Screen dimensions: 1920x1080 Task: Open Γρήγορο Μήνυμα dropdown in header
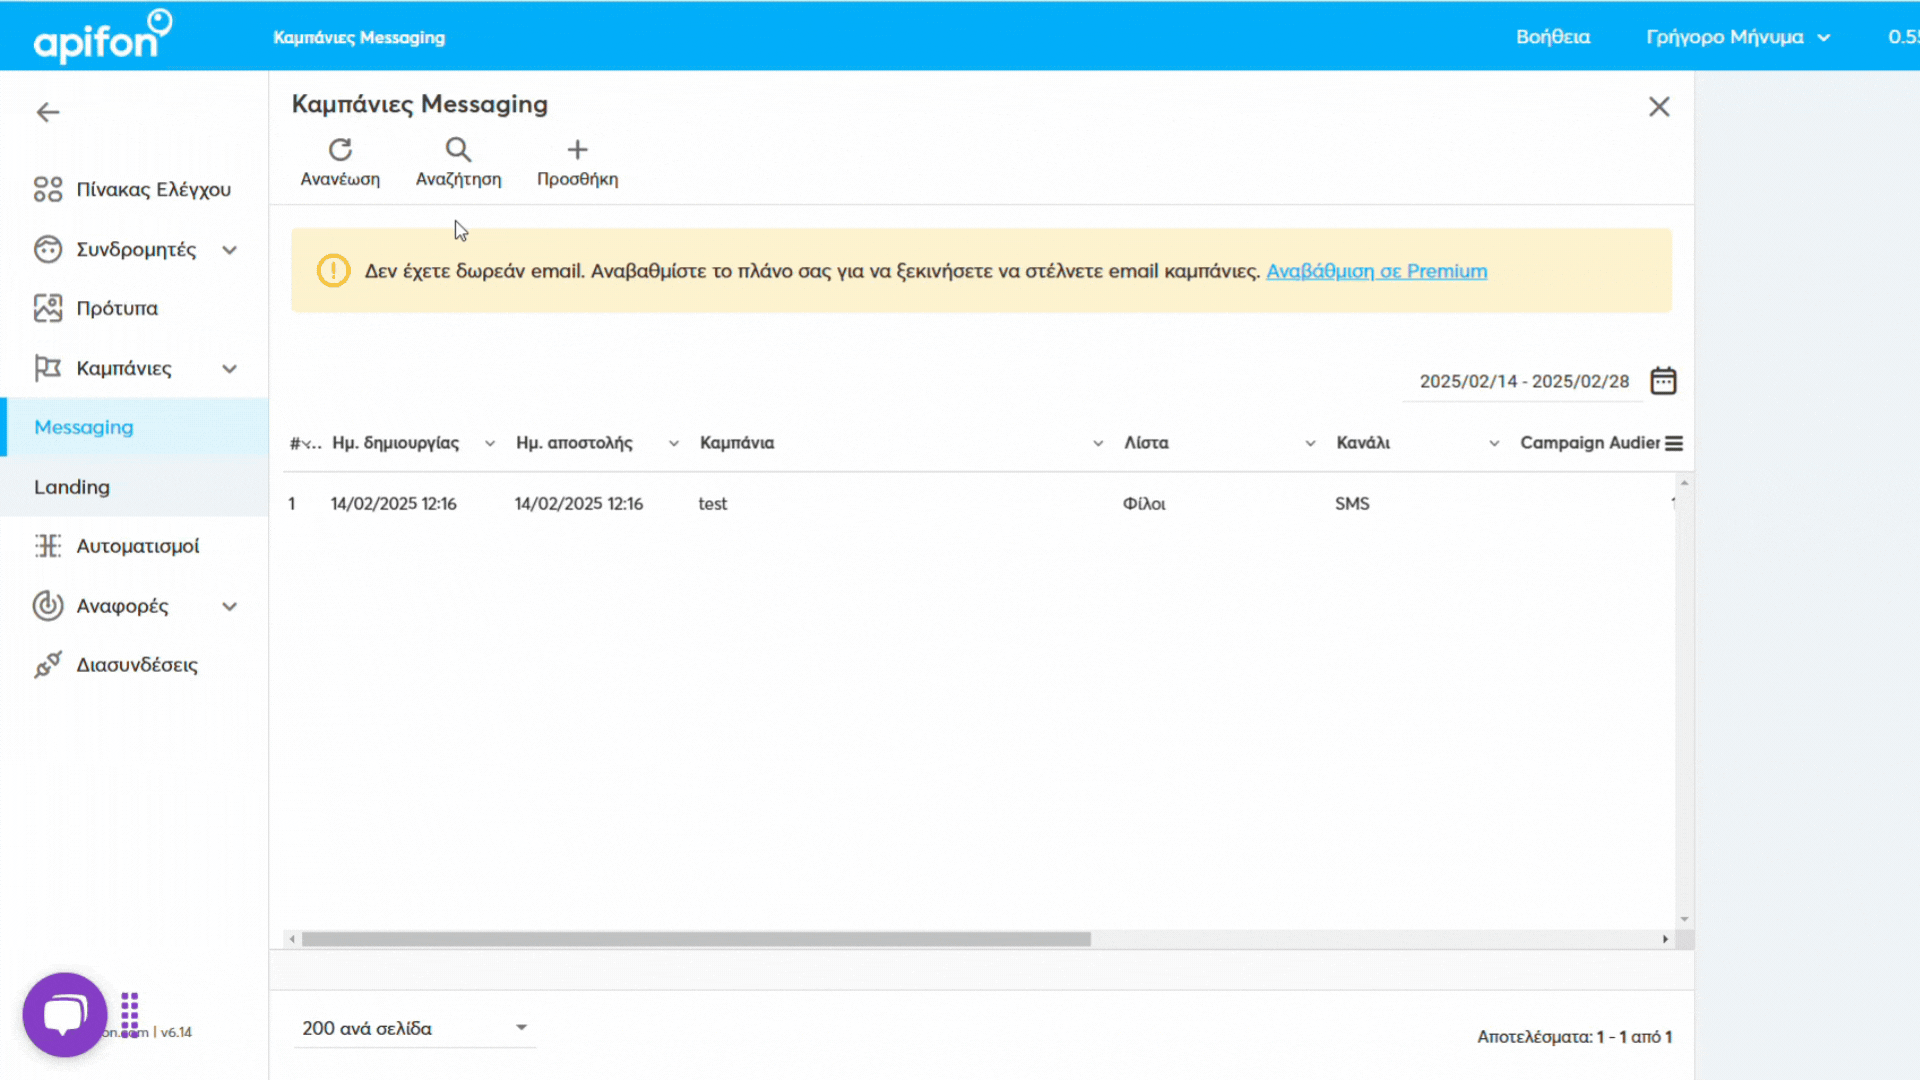(1737, 37)
